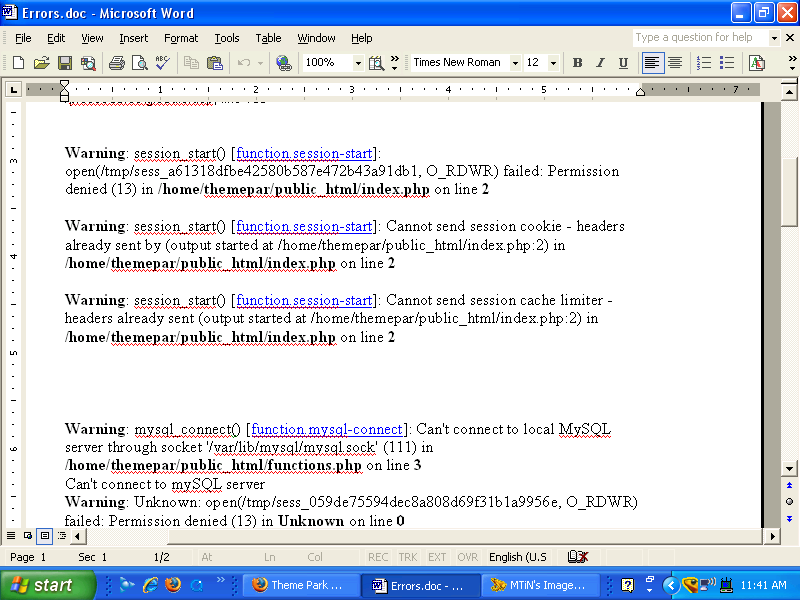Click the Paste clipboard icon

[215, 63]
